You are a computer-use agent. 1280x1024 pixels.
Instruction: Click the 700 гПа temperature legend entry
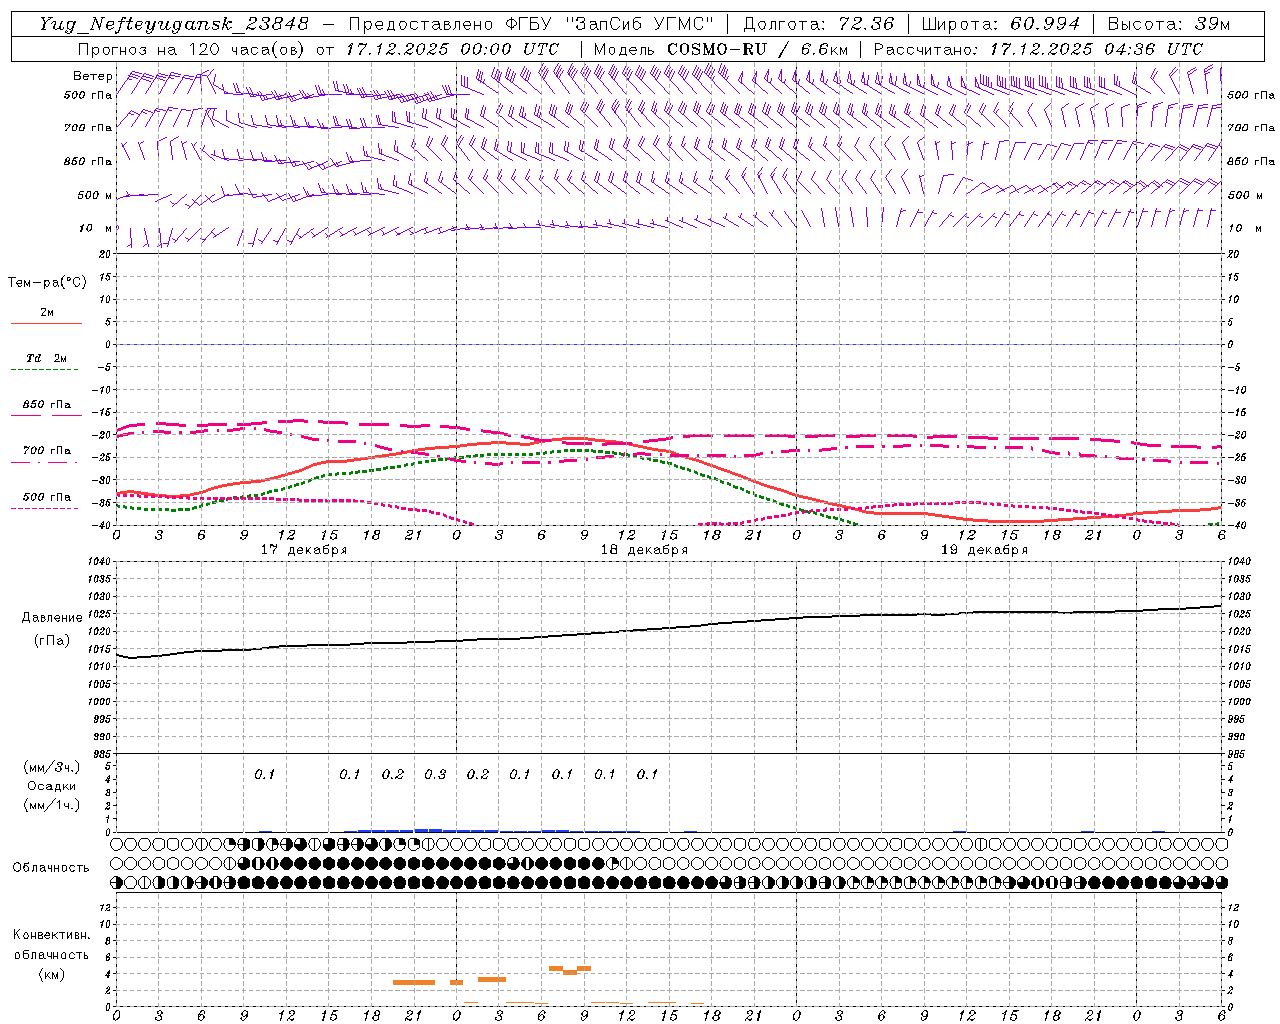[x=46, y=451]
